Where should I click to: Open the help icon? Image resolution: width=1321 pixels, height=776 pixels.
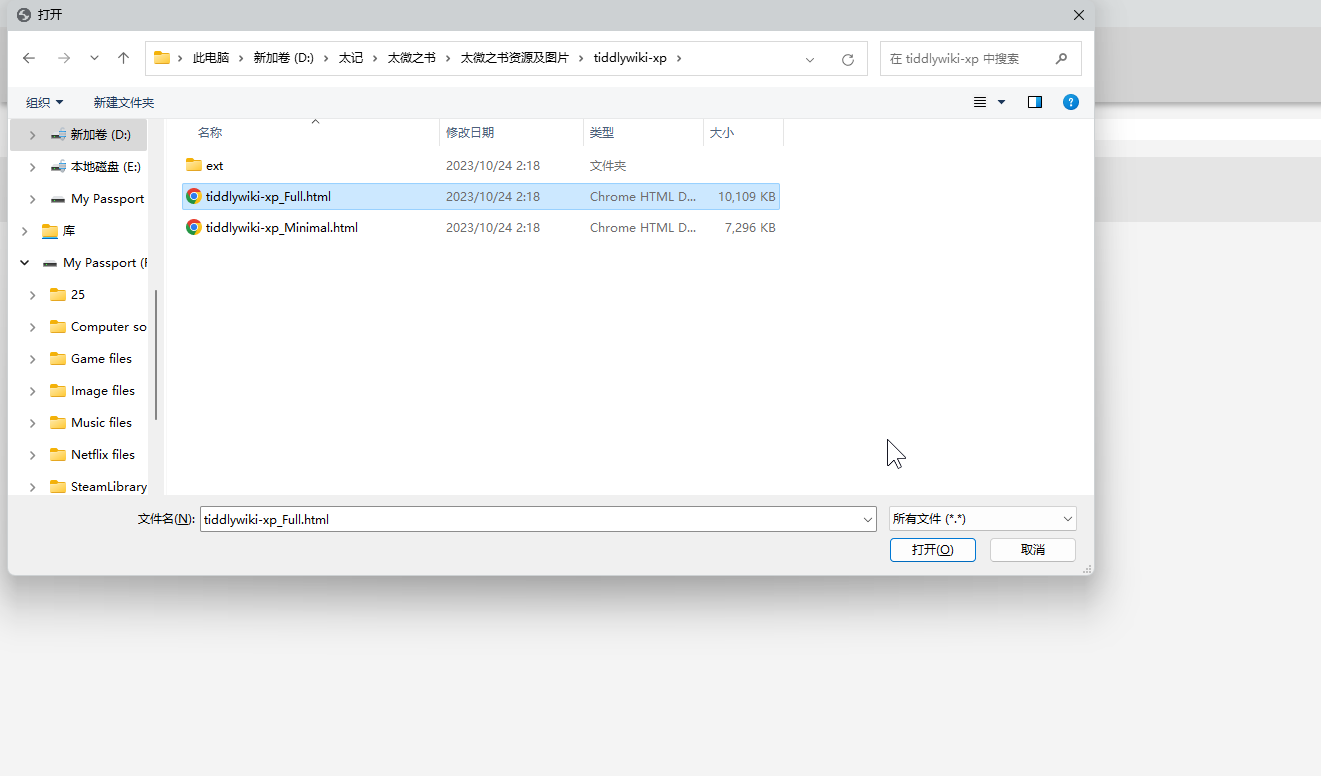[x=1071, y=102]
